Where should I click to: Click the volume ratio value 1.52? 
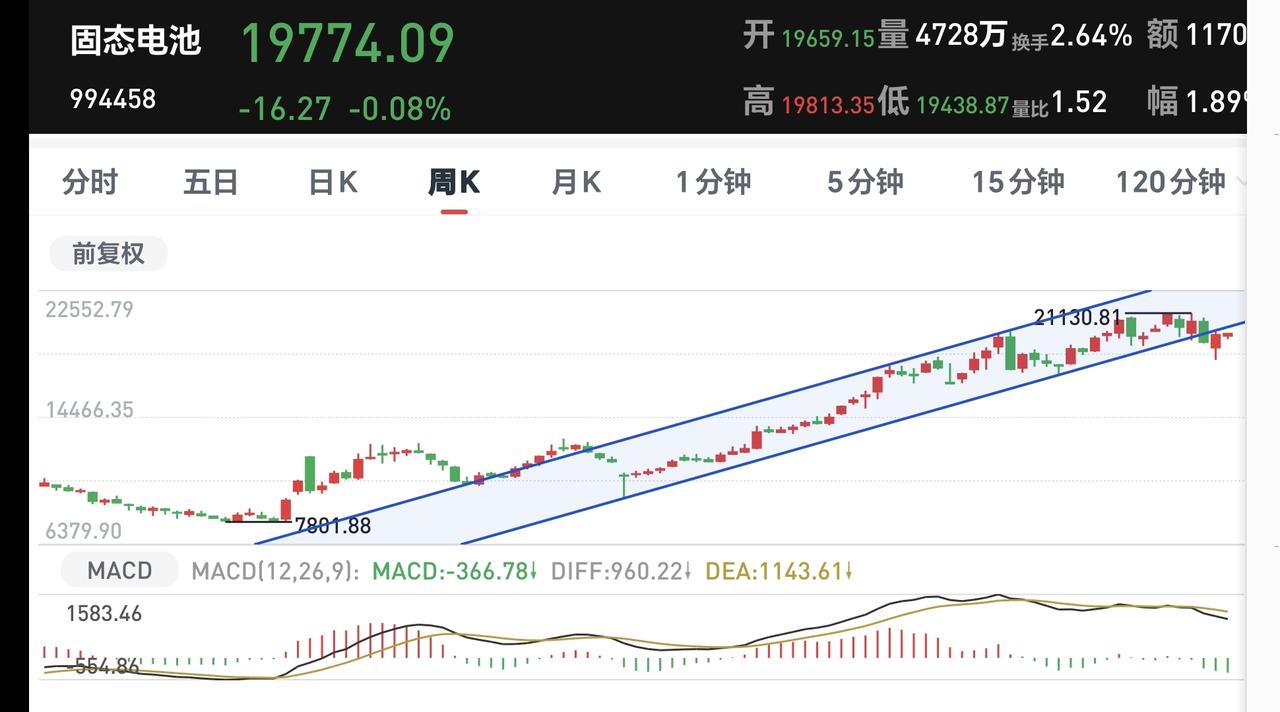pyautogui.click(x=1079, y=102)
